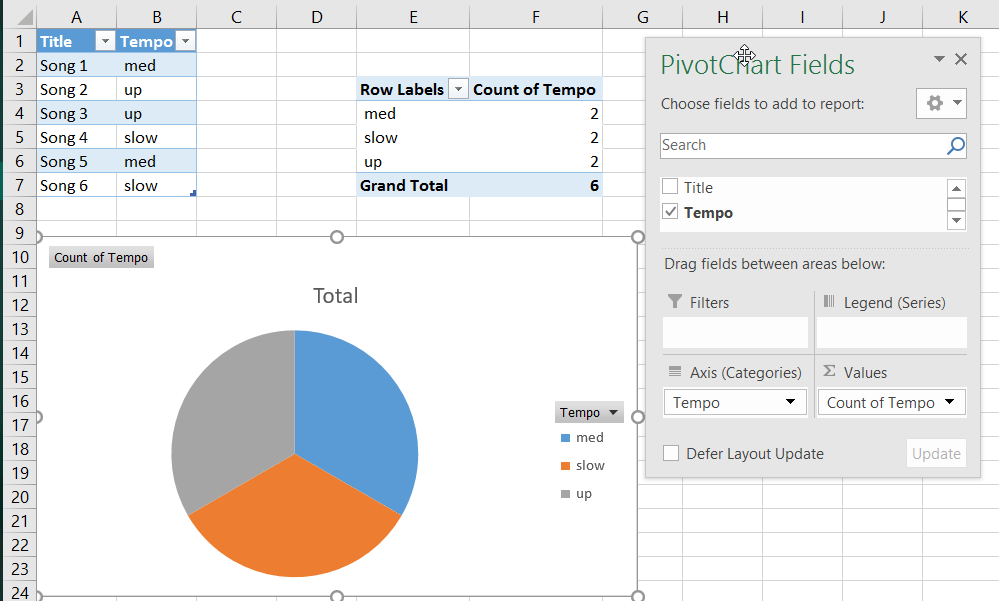This screenshot has width=999, height=601.
Task: Open the Tempo dropdown in Axis Categories
Action: [x=790, y=402]
